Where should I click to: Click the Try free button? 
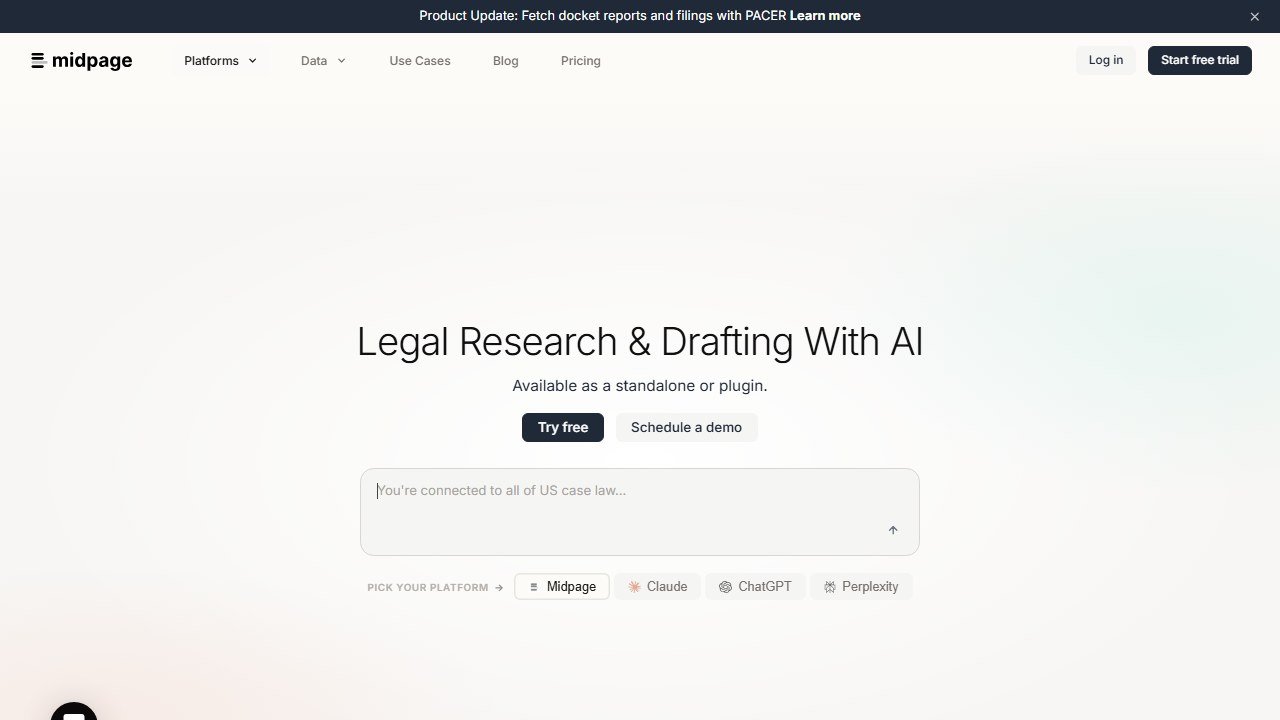(563, 427)
